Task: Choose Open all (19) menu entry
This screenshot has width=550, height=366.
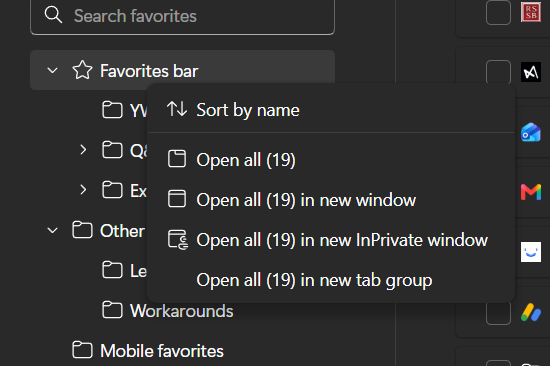Action: click(x=331, y=160)
